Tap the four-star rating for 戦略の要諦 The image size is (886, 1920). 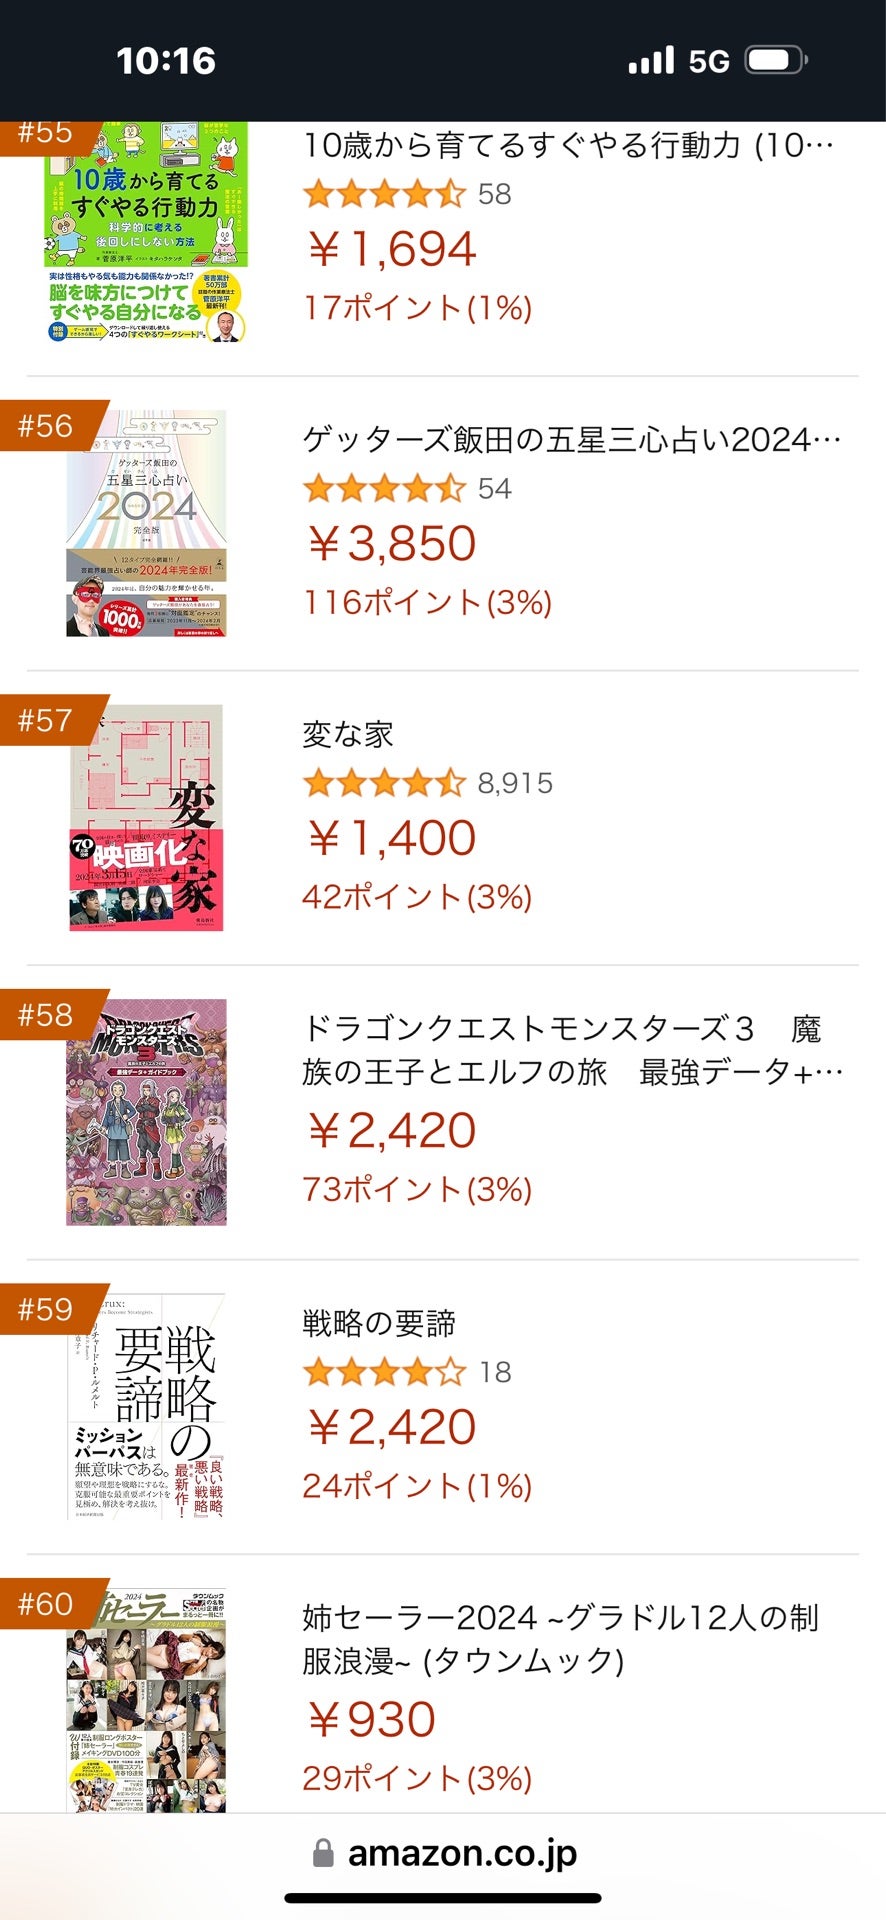384,1372
